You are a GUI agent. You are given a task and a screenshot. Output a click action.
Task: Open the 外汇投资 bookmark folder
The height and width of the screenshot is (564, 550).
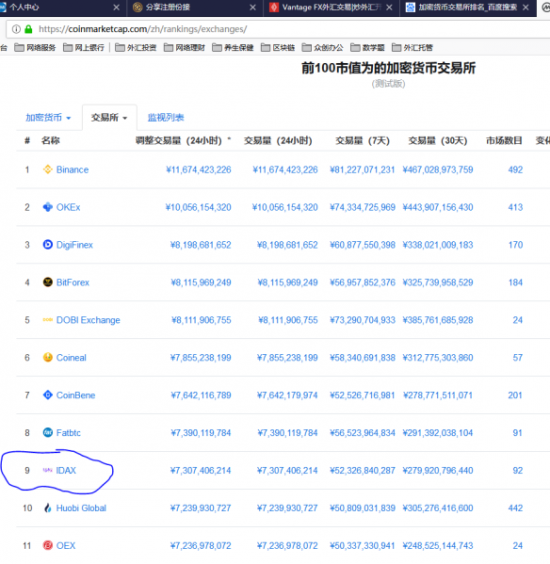pos(136,47)
